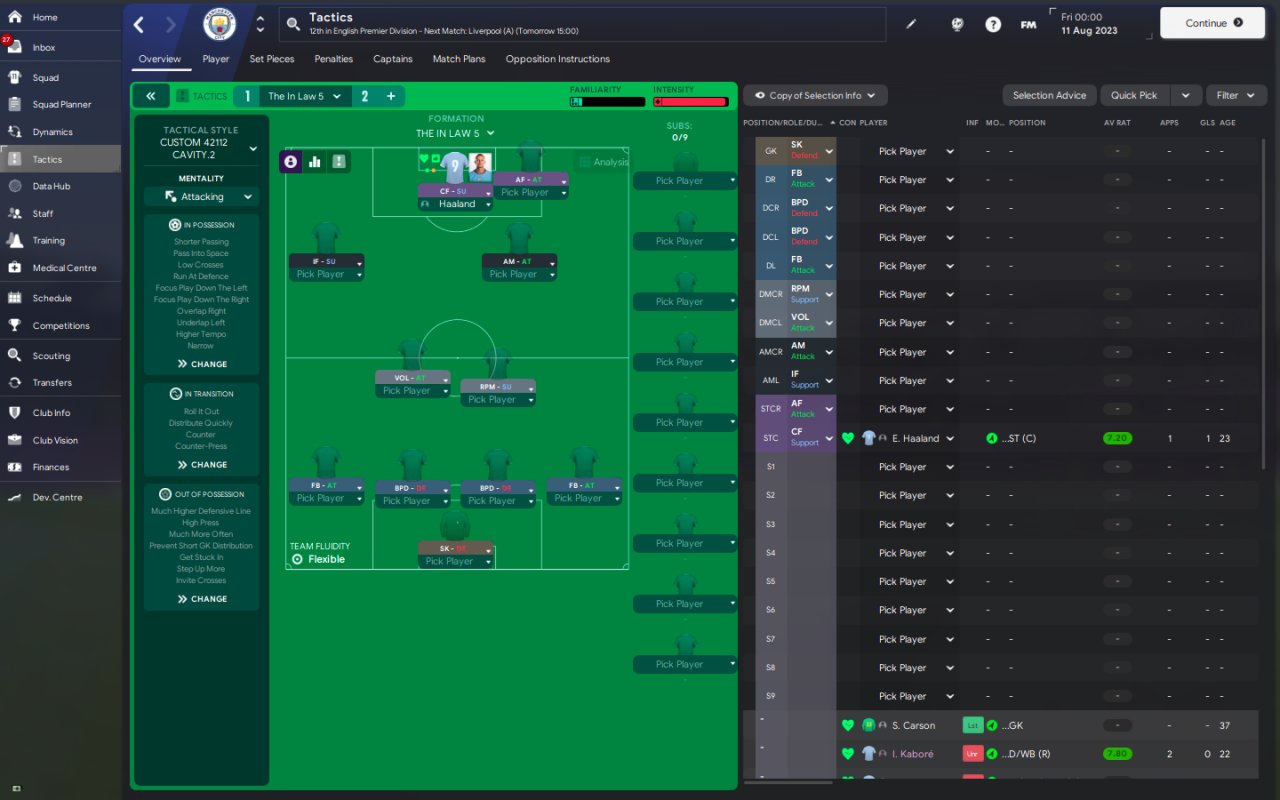Open the Medical Centre

click(x=65, y=268)
